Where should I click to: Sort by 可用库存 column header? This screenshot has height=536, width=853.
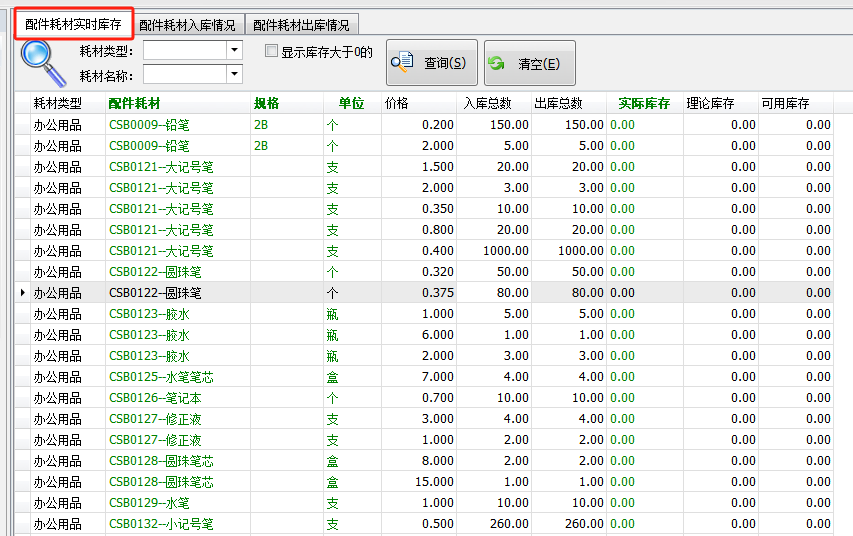(x=796, y=103)
